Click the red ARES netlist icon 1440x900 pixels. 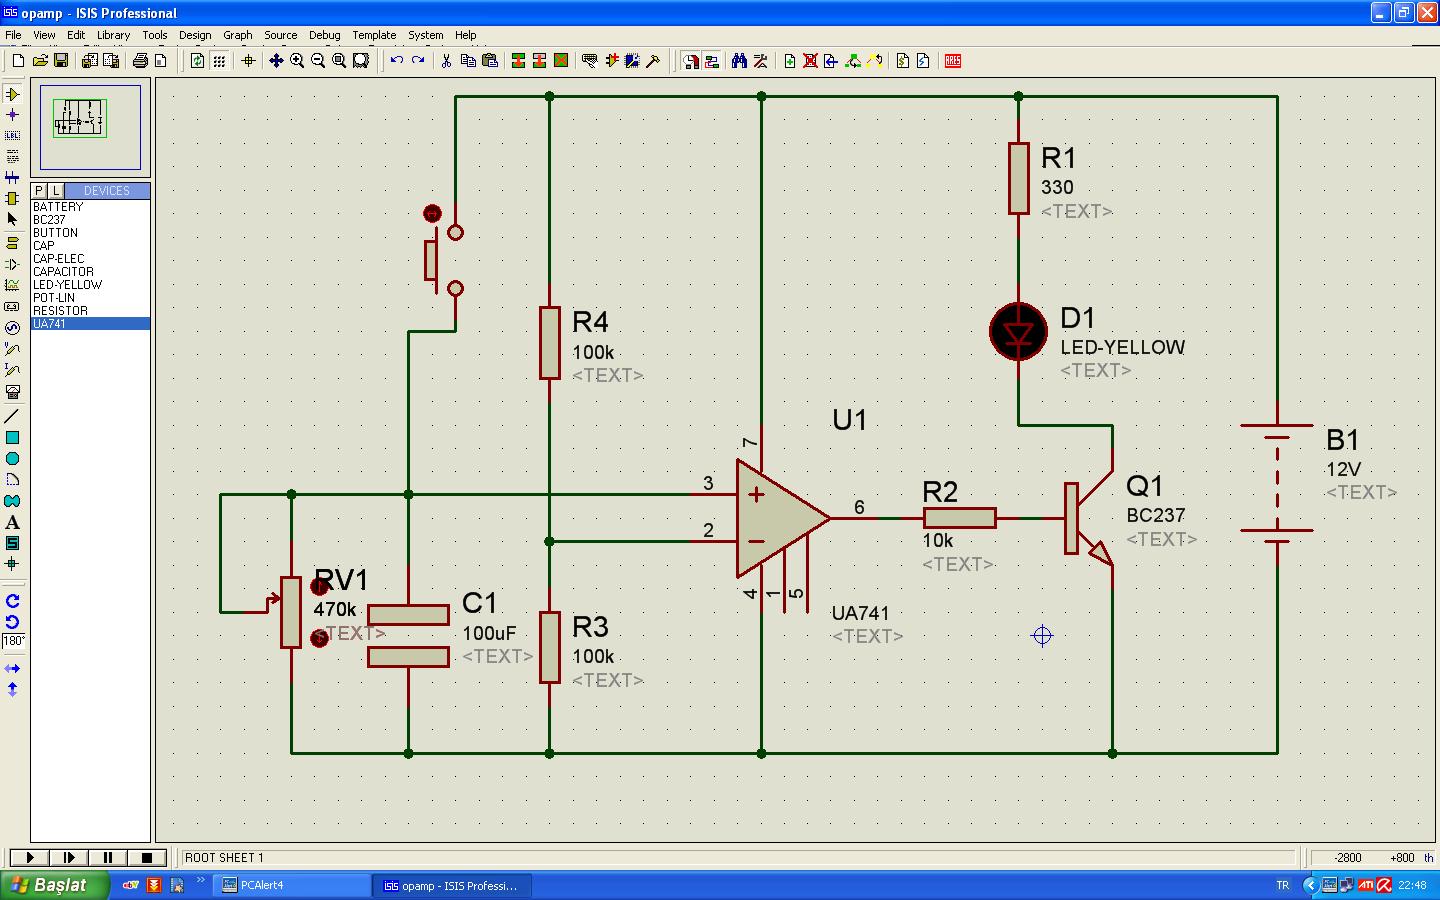point(953,61)
